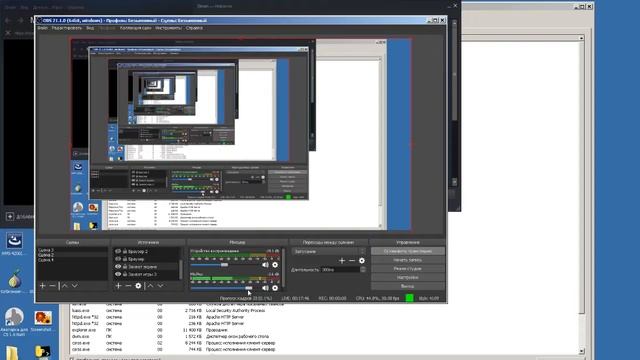Click the Mixer panel vertical scrollbar
This screenshot has width=640, height=360.
click(283, 269)
